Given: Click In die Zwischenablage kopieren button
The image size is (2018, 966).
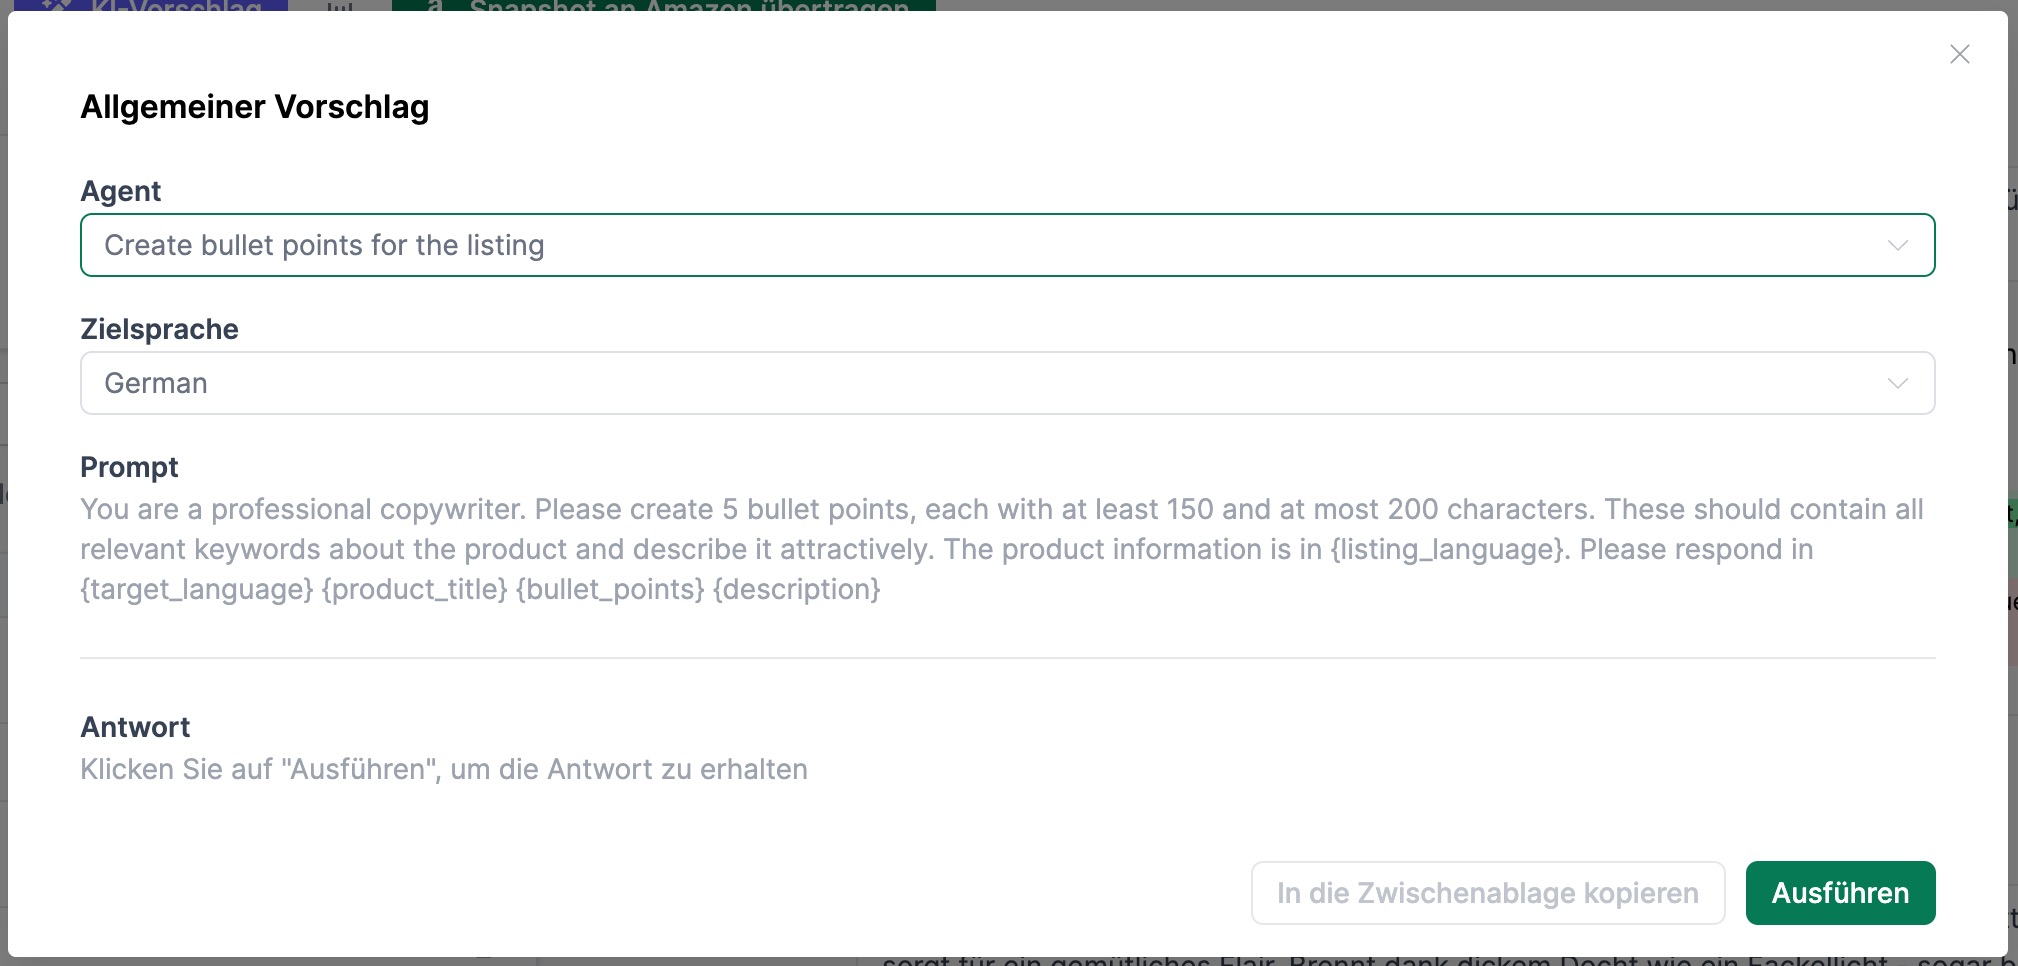Looking at the screenshot, I should tap(1487, 893).
